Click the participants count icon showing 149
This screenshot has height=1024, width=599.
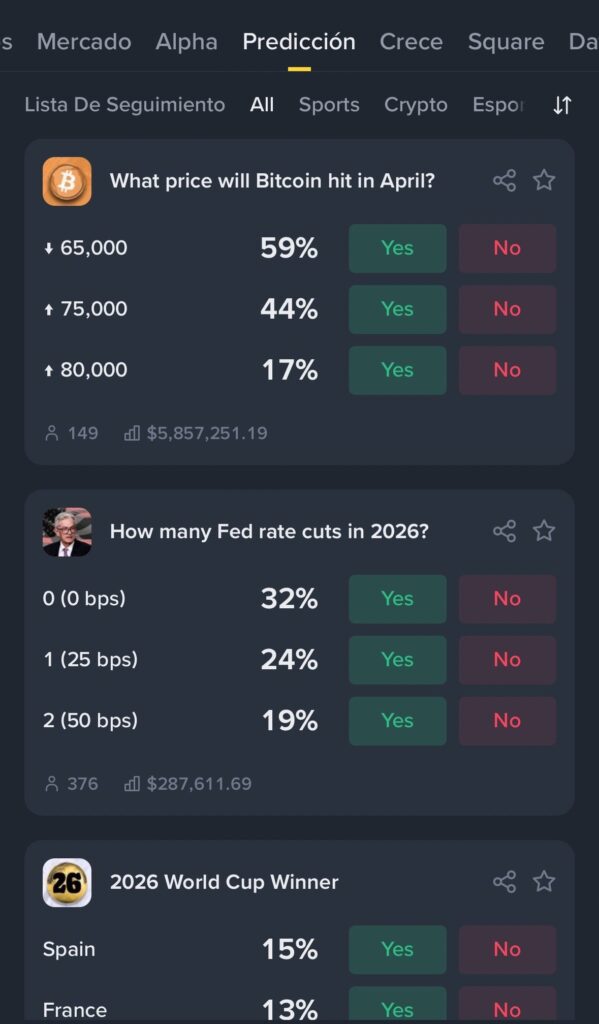point(50,432)
